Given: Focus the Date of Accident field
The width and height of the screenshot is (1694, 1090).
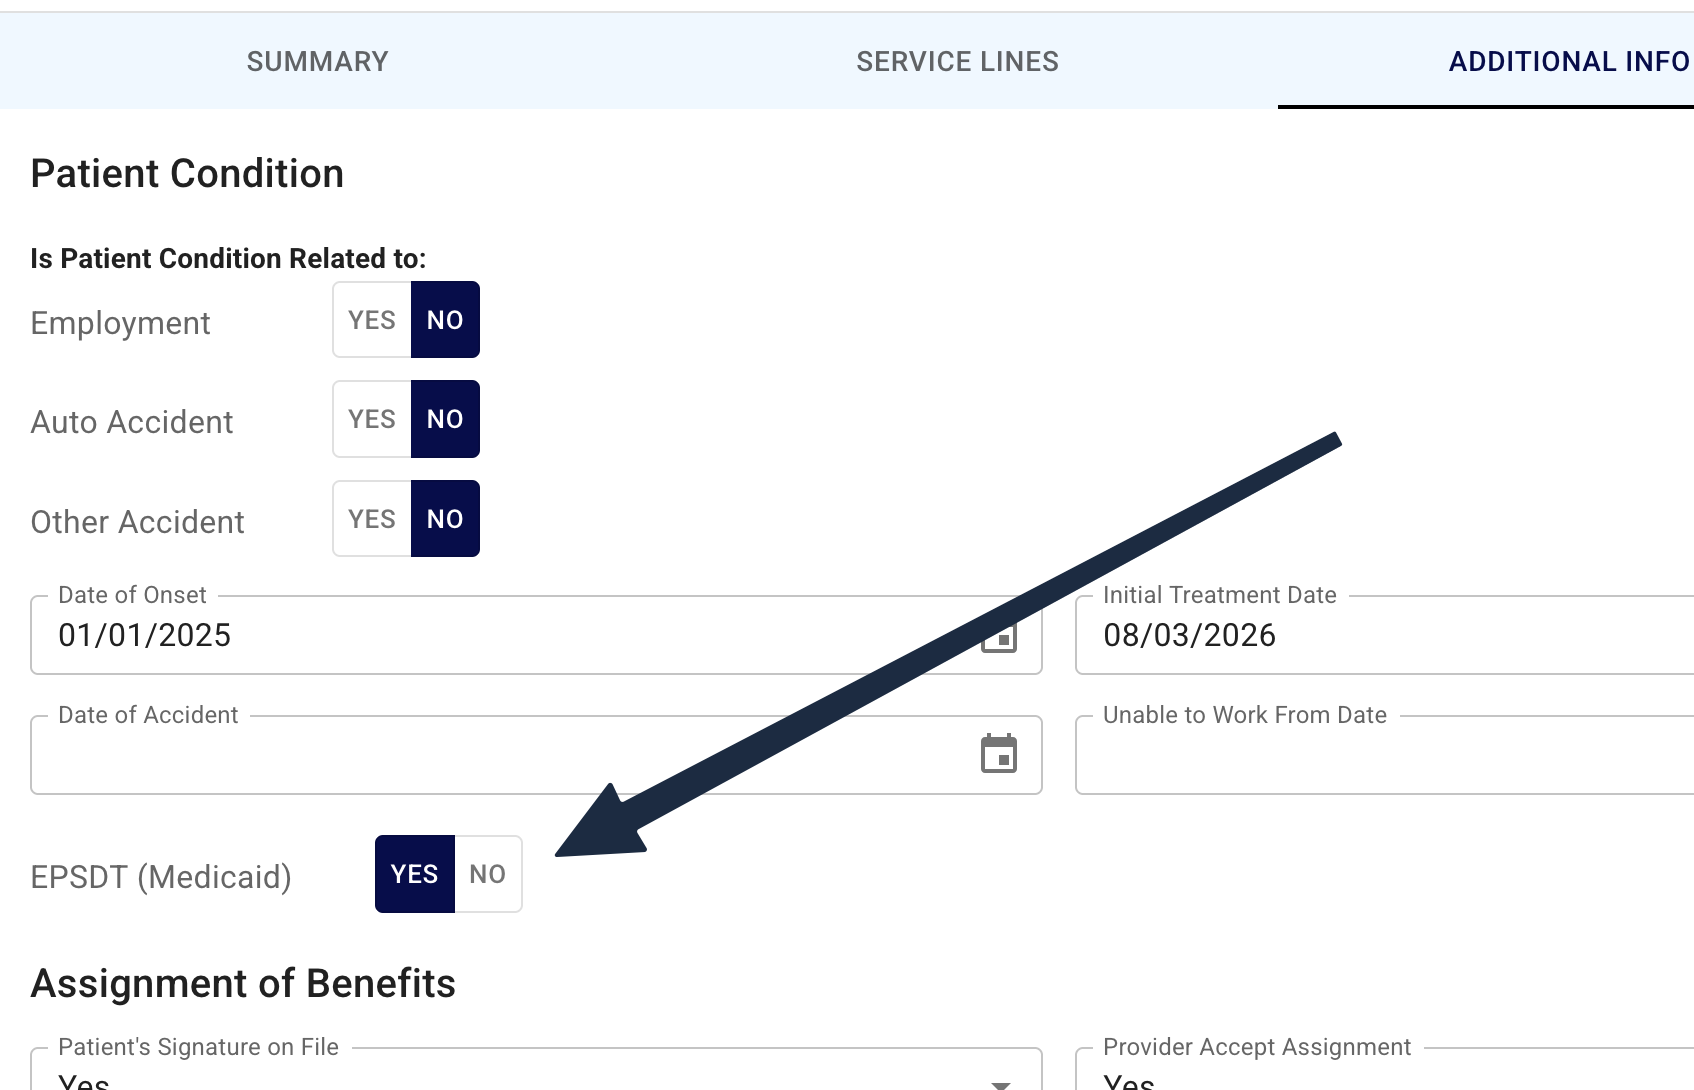Looking at the screenshot, I should (536, 755).
